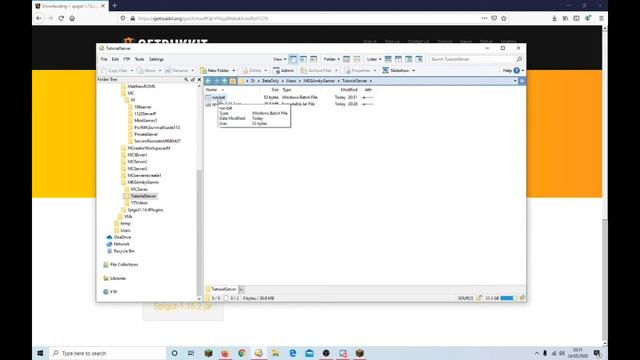Click the Folder Tree pin icon
Image resolution: width=640 pixels, height=360 pixels.
(193, 80)
